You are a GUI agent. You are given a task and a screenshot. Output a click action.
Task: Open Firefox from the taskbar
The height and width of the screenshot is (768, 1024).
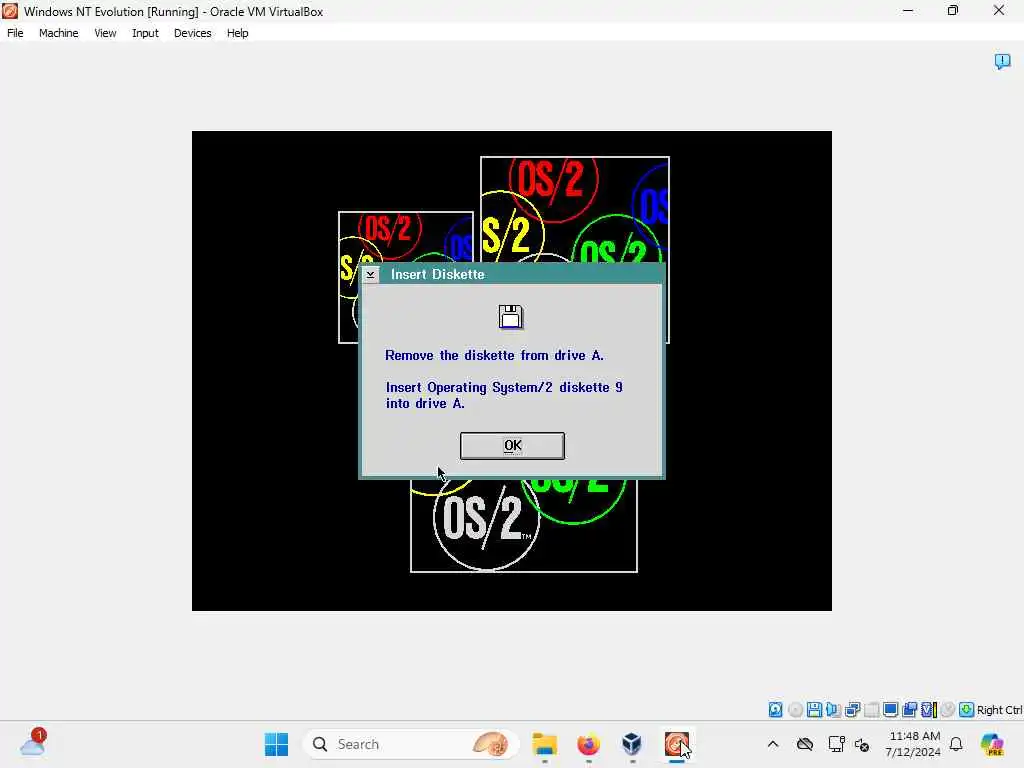click(588, 744)
